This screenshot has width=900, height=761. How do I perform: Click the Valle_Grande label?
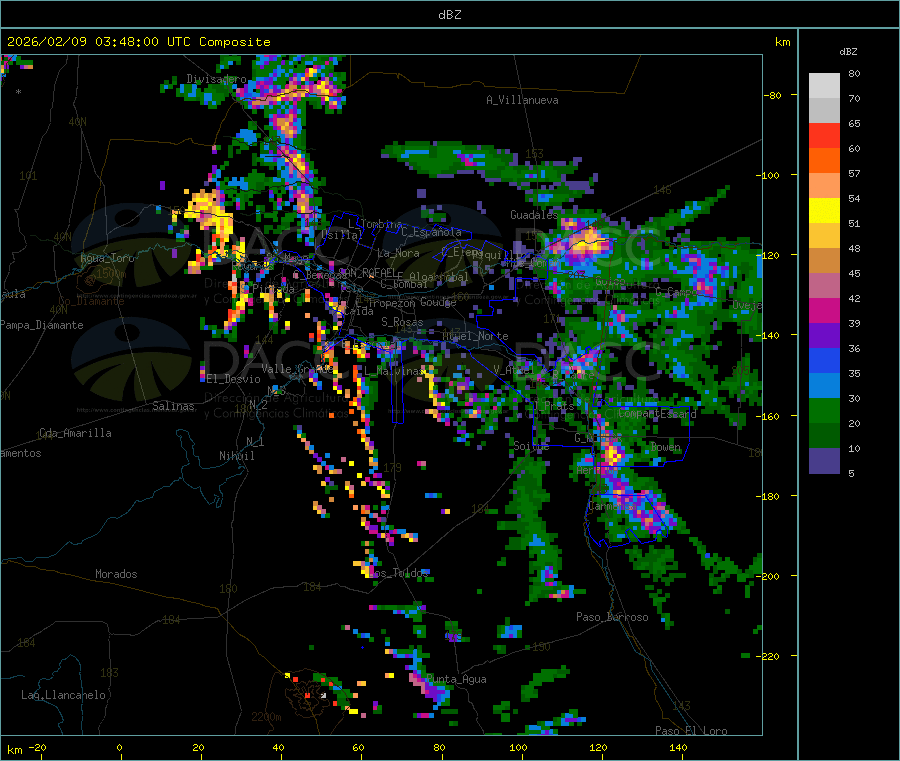[295, 368]
